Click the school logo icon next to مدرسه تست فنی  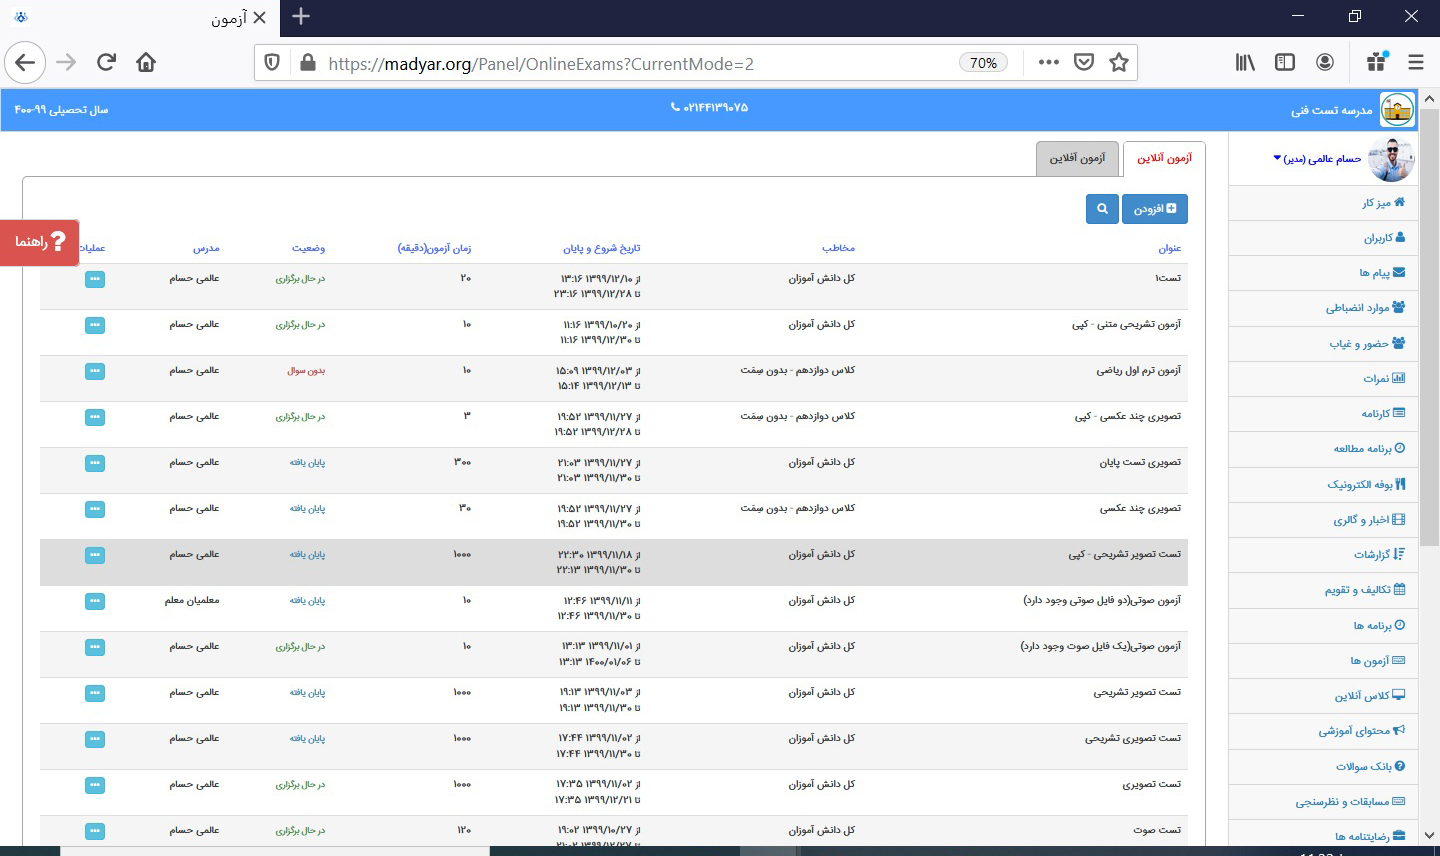coord(1397,109)
